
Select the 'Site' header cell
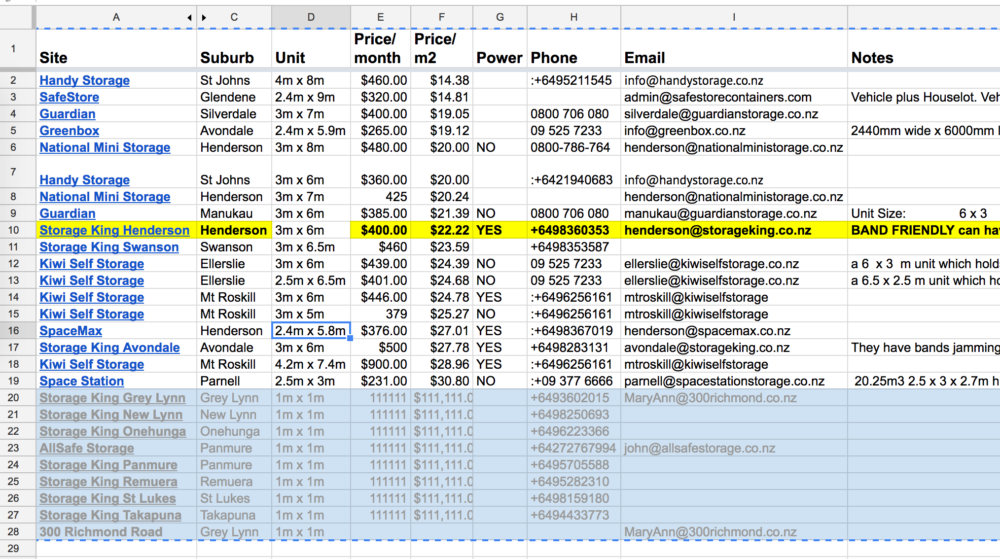coord(116,48)
